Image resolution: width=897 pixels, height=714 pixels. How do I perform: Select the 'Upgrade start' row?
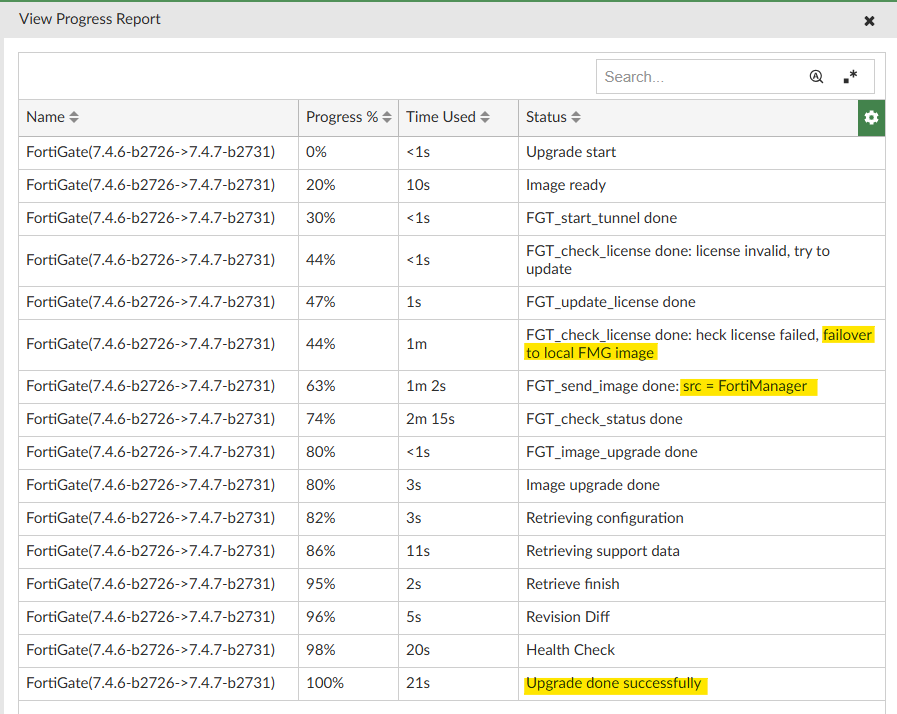[571, 152]
